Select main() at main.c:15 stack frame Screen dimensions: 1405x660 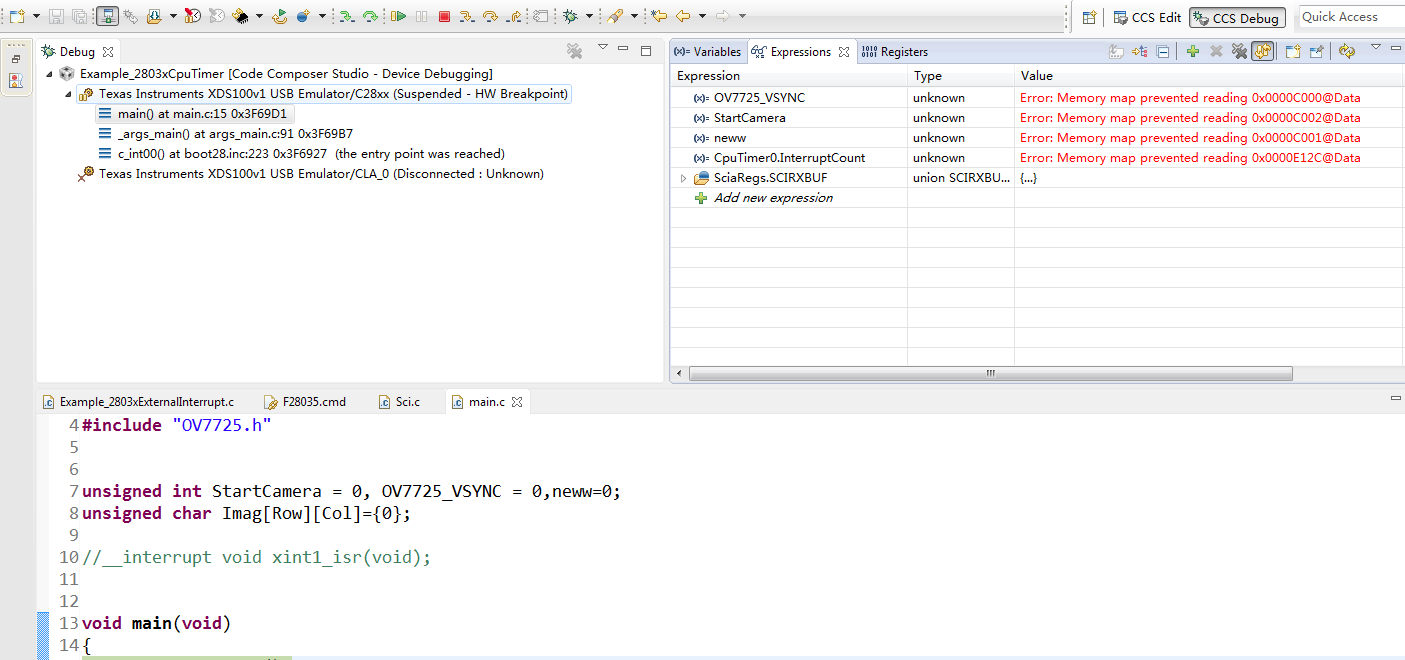coord(195,114)
